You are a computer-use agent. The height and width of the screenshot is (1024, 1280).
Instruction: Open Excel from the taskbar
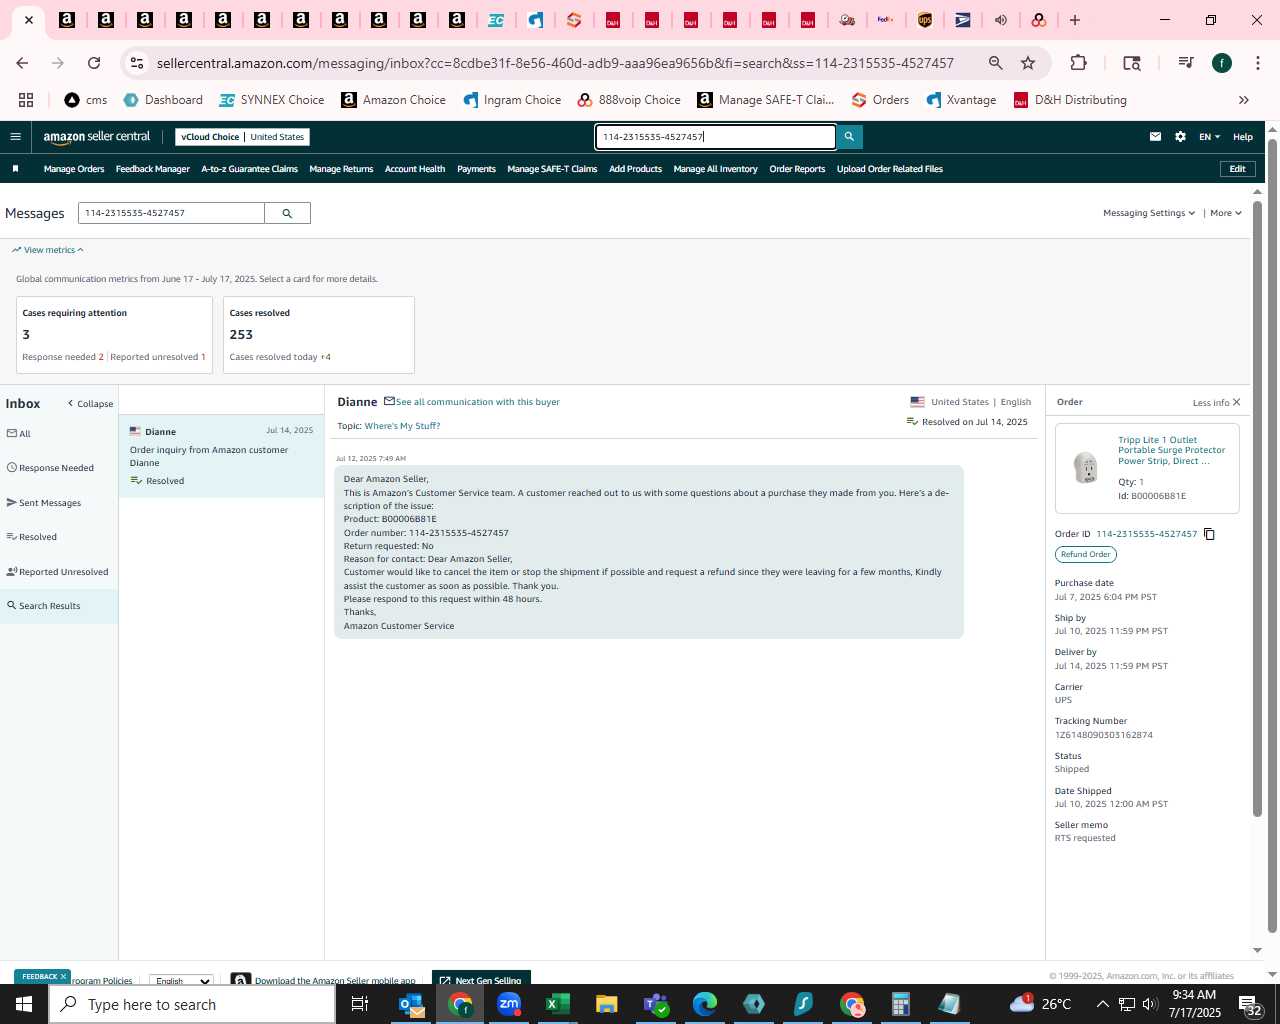pyautogui.click(x=558, y=1004)
